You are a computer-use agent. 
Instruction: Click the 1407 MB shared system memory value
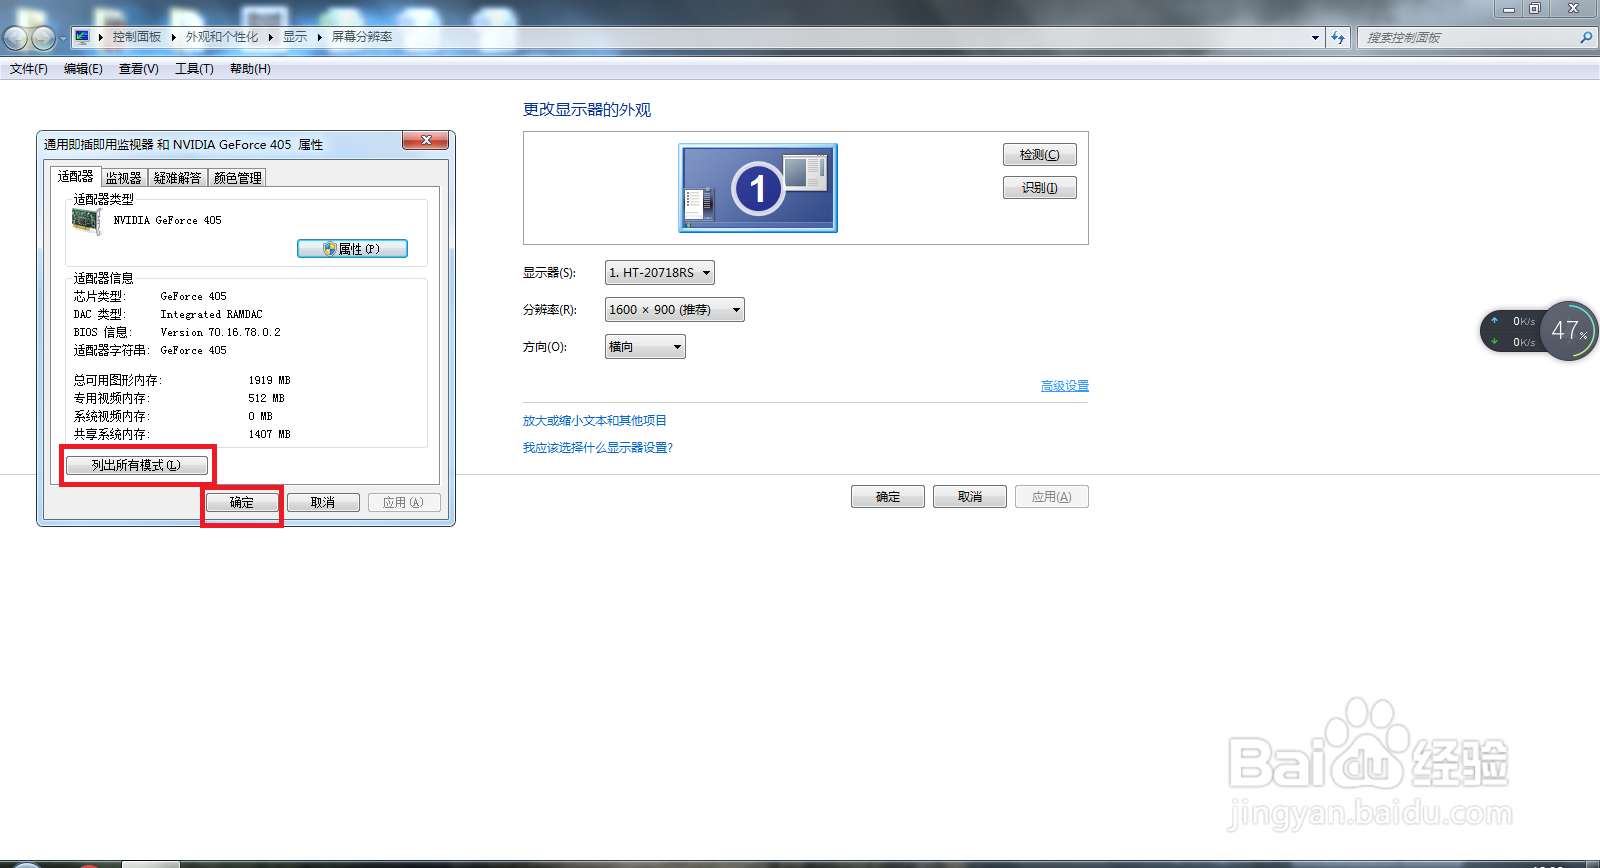[270, 434]
